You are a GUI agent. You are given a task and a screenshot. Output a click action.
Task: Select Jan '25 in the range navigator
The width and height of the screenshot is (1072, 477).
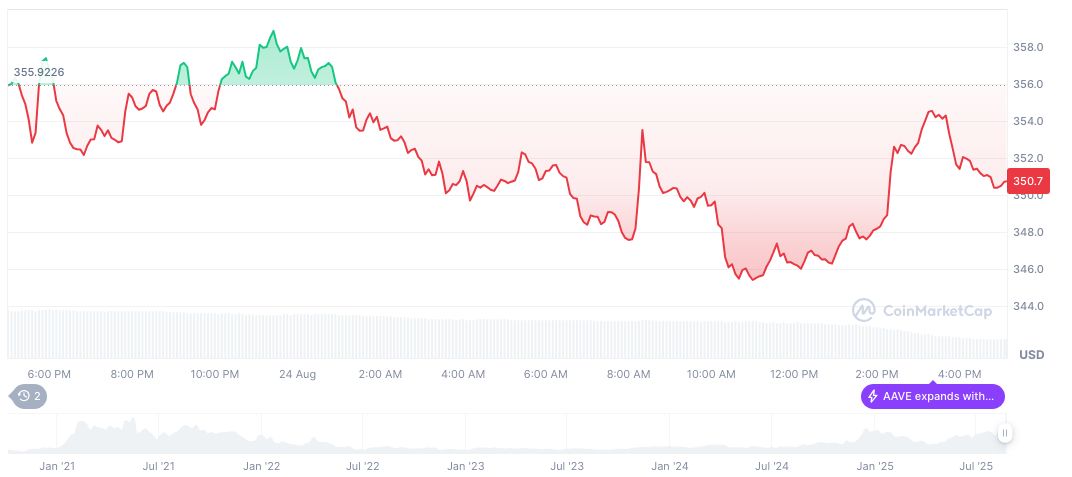click(876, 466)
